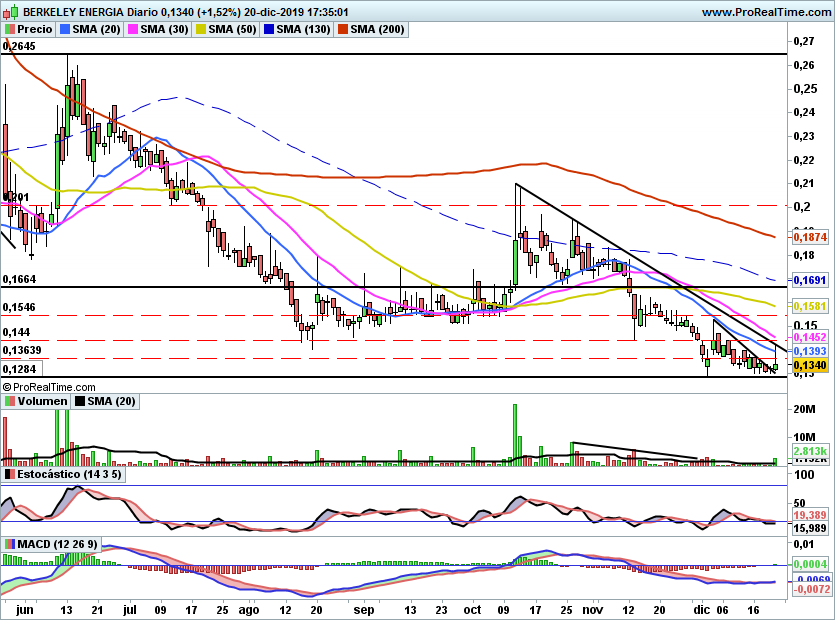Open the www.ProRealTime.com link
835x620 pixels.
click(x=764, y=12)
